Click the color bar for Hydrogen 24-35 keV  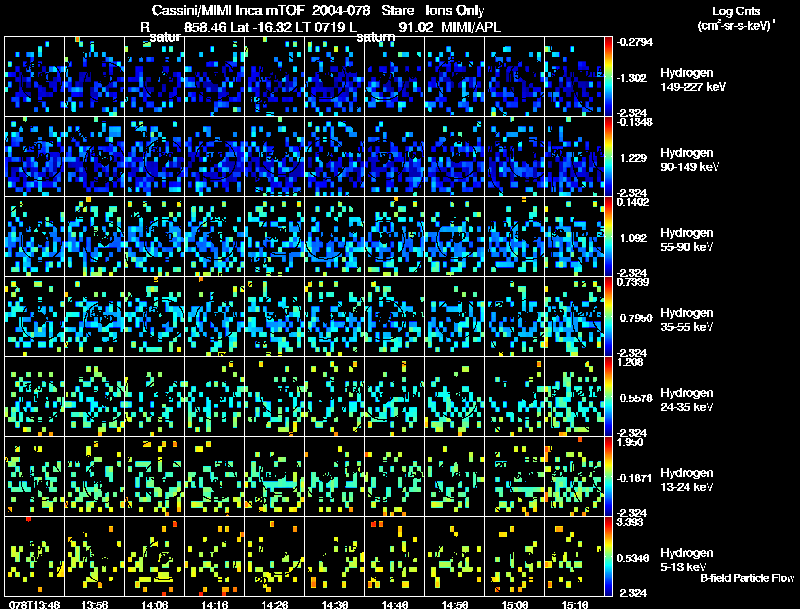[608, 397]
